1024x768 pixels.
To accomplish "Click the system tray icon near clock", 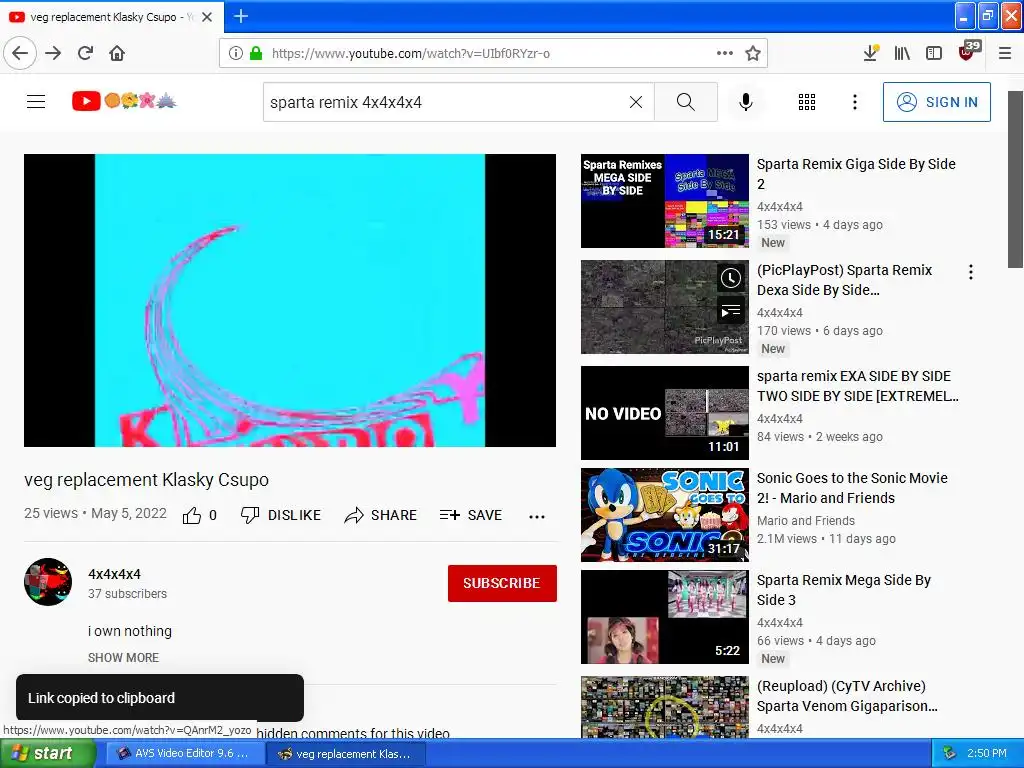I will point(950,754).
